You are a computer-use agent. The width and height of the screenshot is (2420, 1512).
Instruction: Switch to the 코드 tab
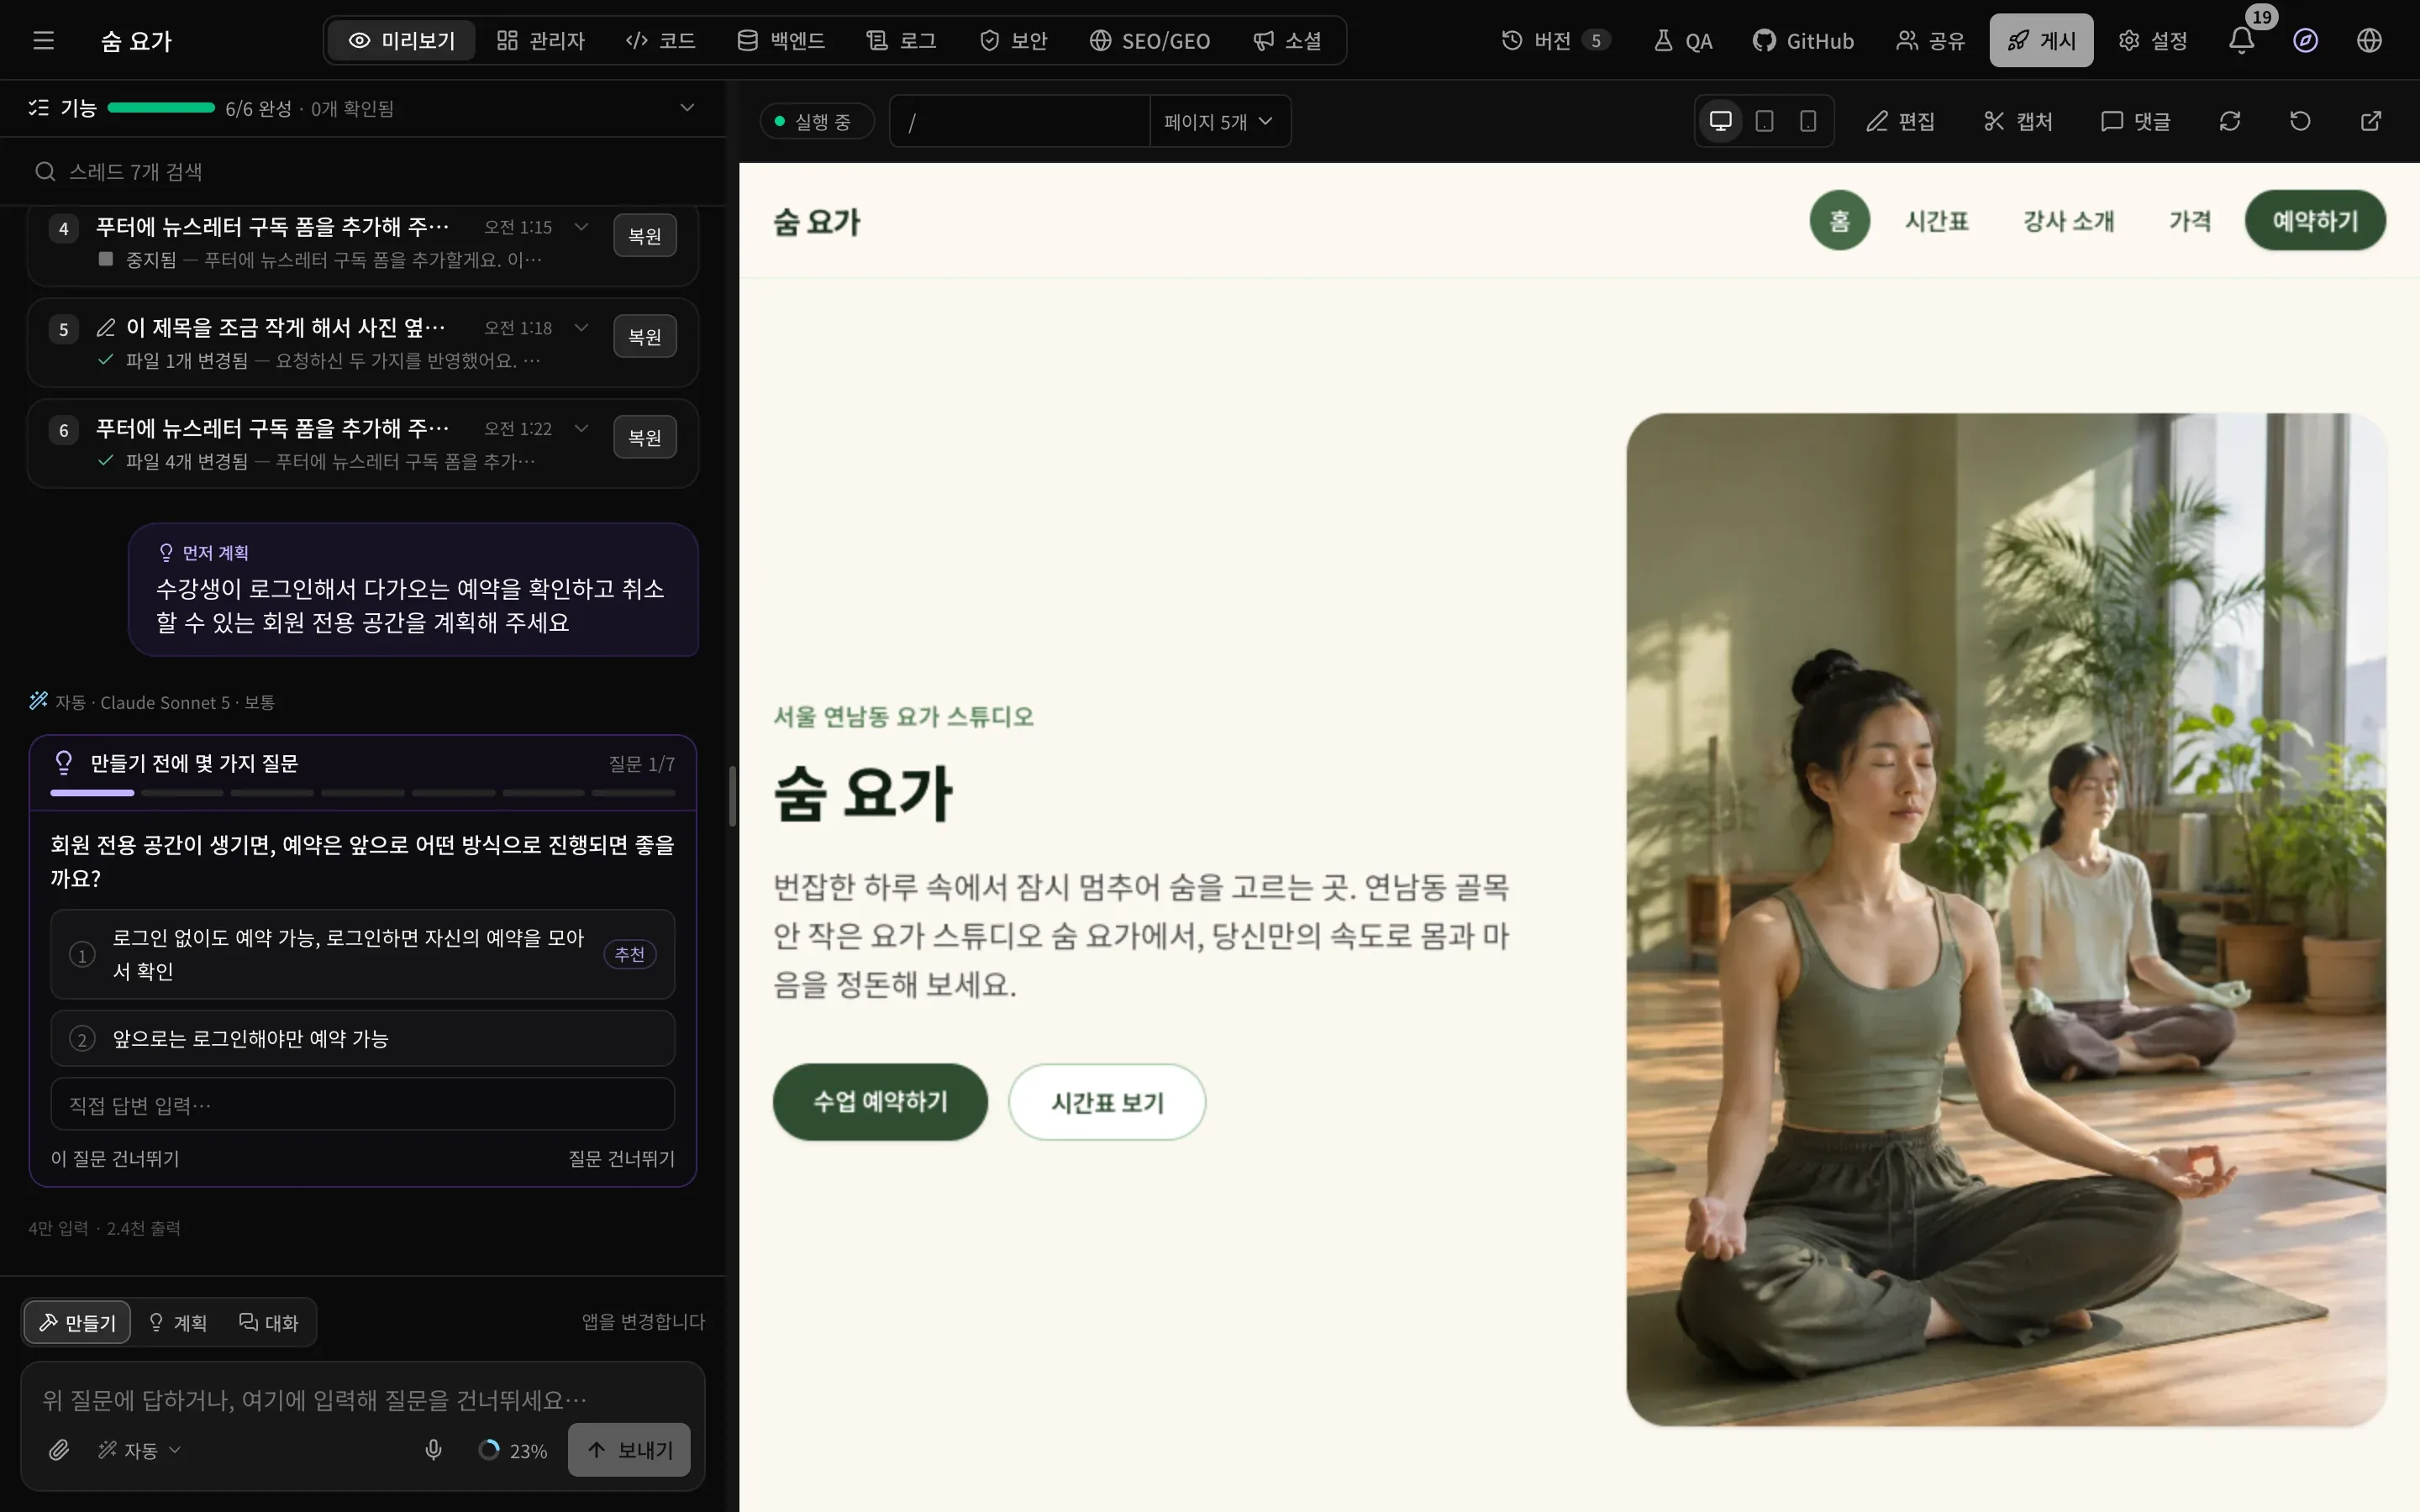pyautogui.click(x=660, y=41)
